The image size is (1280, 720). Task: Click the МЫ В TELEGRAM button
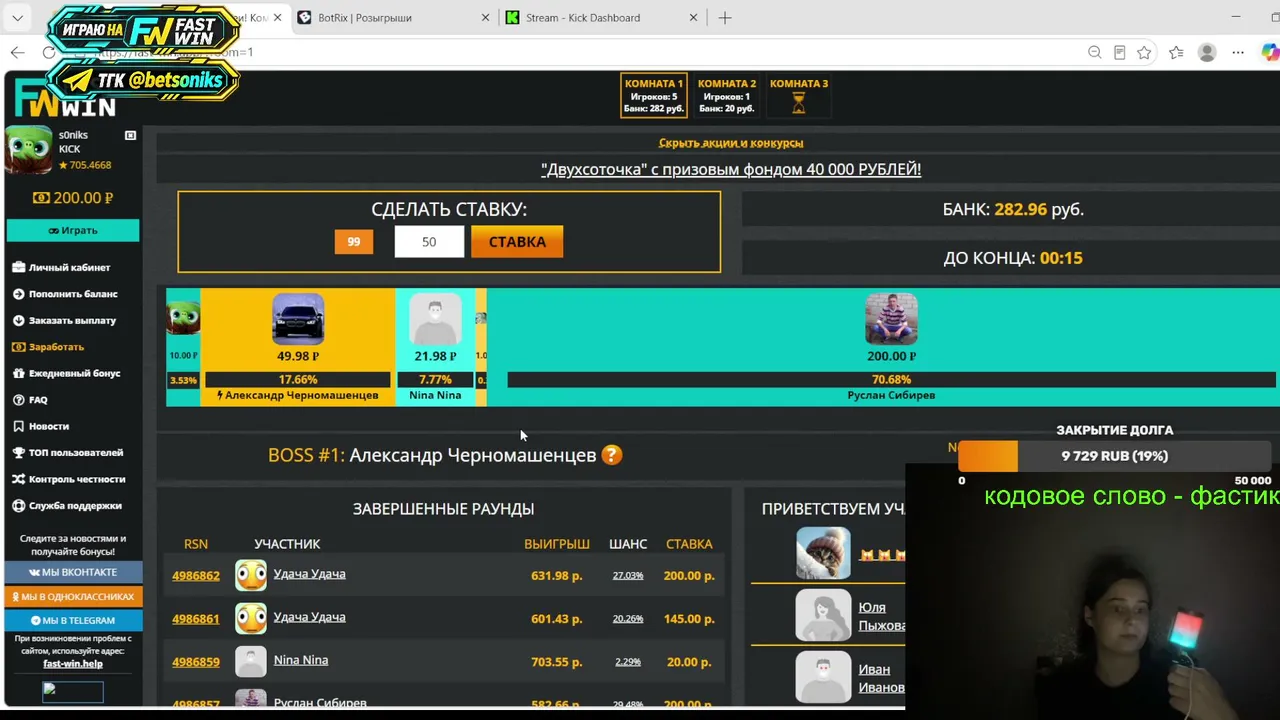pos(73,620)
